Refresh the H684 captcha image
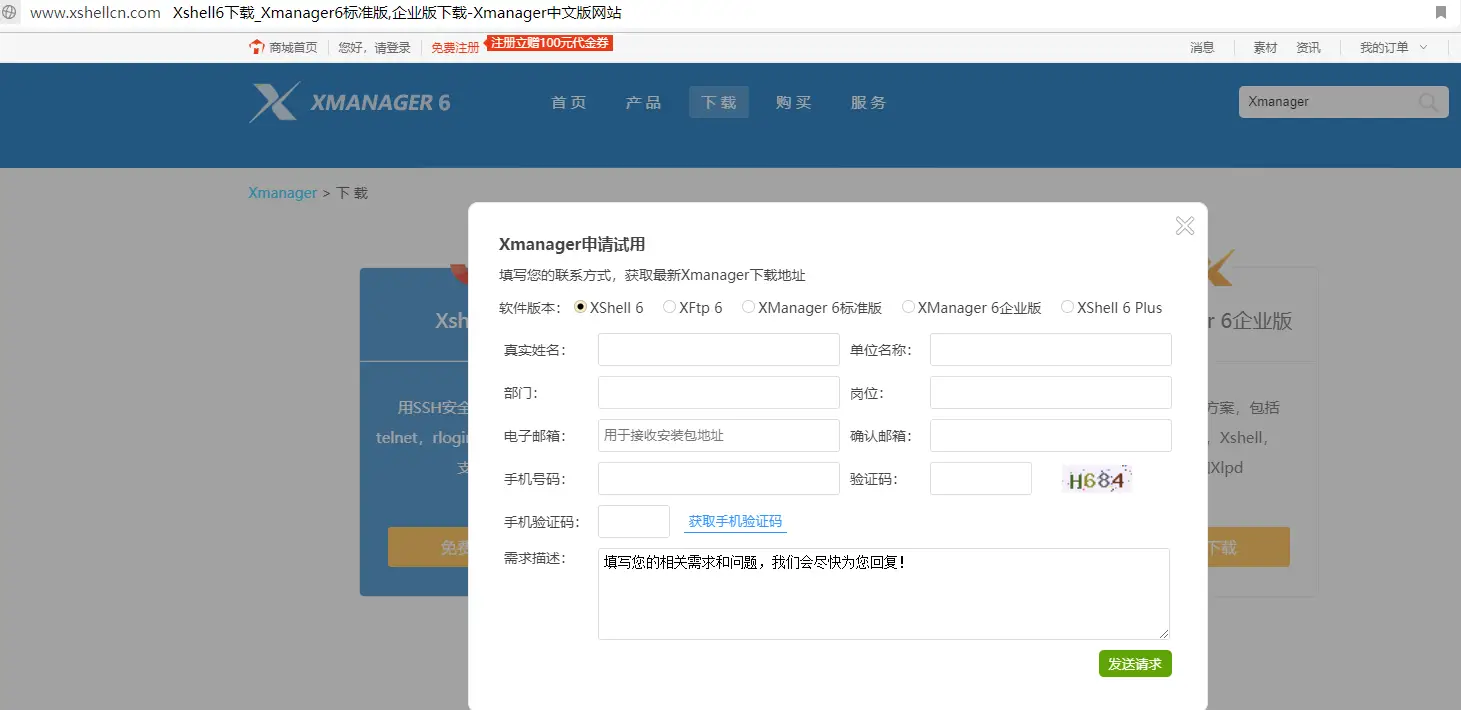 pos(1096,480)
